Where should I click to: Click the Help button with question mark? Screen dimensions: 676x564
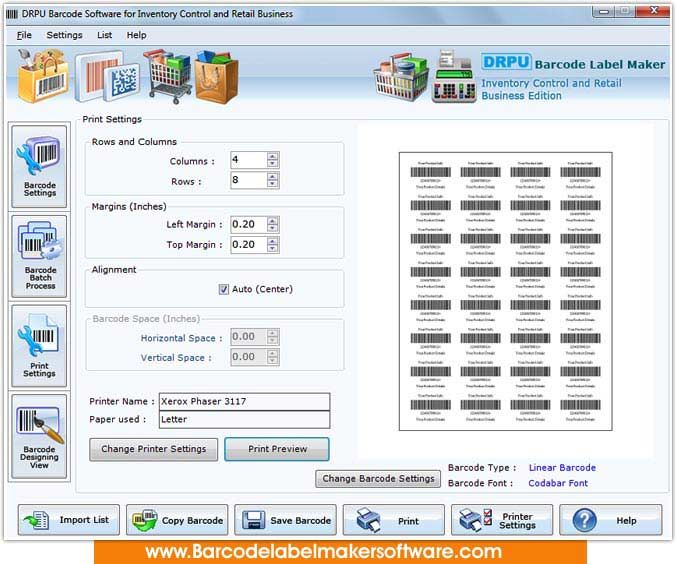[610, 520]
